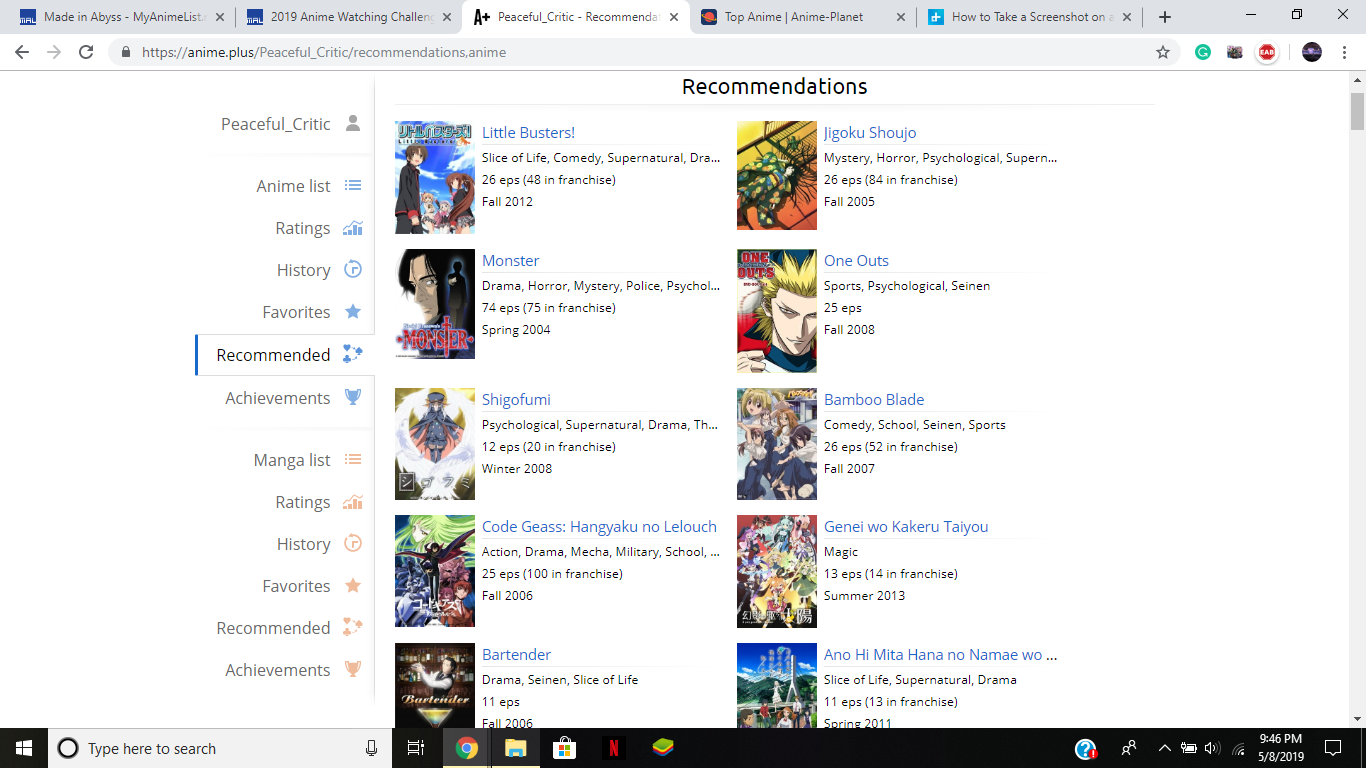This screenshot has height=768, width=1366.
Task: Click the anime Achievements trophy icon
Action: 352,397
